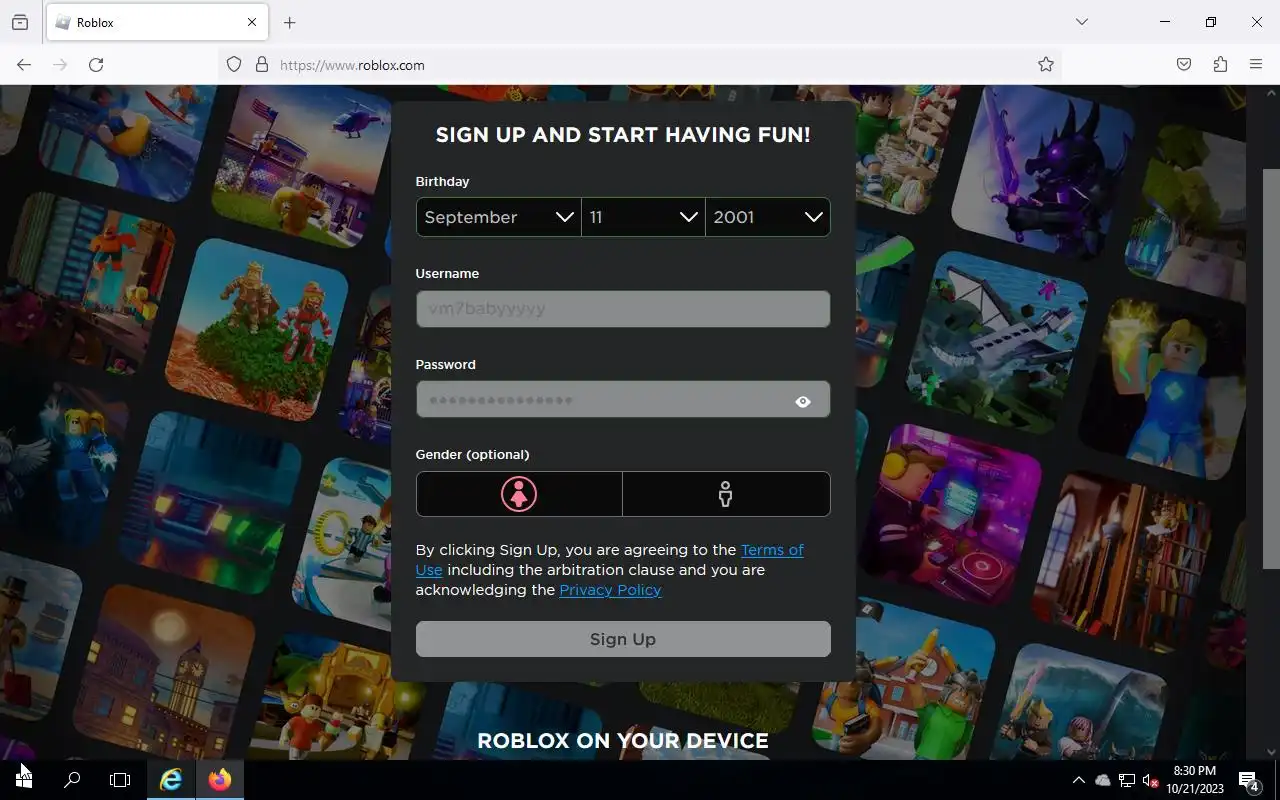1280x800 pixels.
Task: Open the OneDrive cloud tray icon
Action: (x=1103, y=780)
